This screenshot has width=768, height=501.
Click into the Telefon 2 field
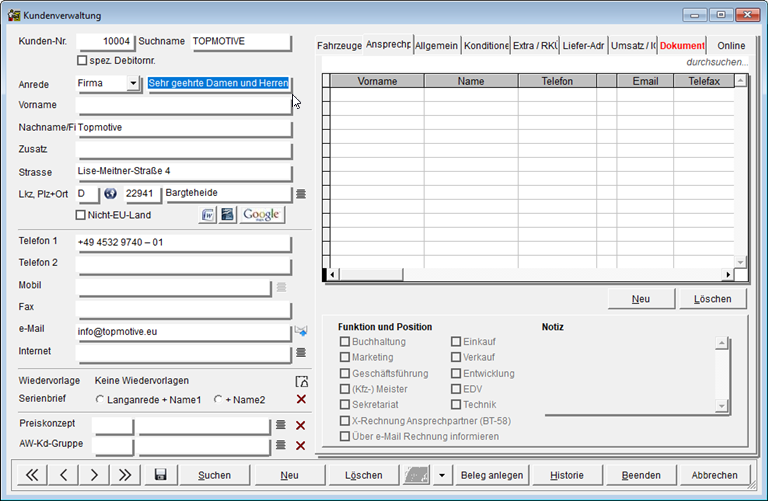184,264
